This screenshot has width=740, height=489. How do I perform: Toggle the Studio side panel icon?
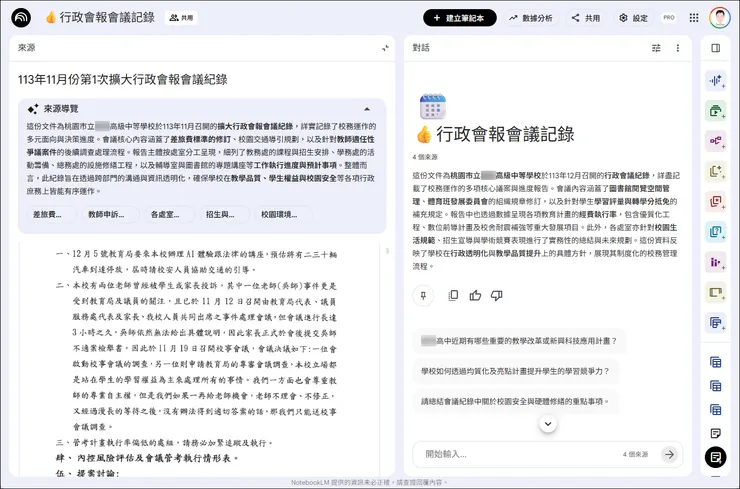click(715, 48)
